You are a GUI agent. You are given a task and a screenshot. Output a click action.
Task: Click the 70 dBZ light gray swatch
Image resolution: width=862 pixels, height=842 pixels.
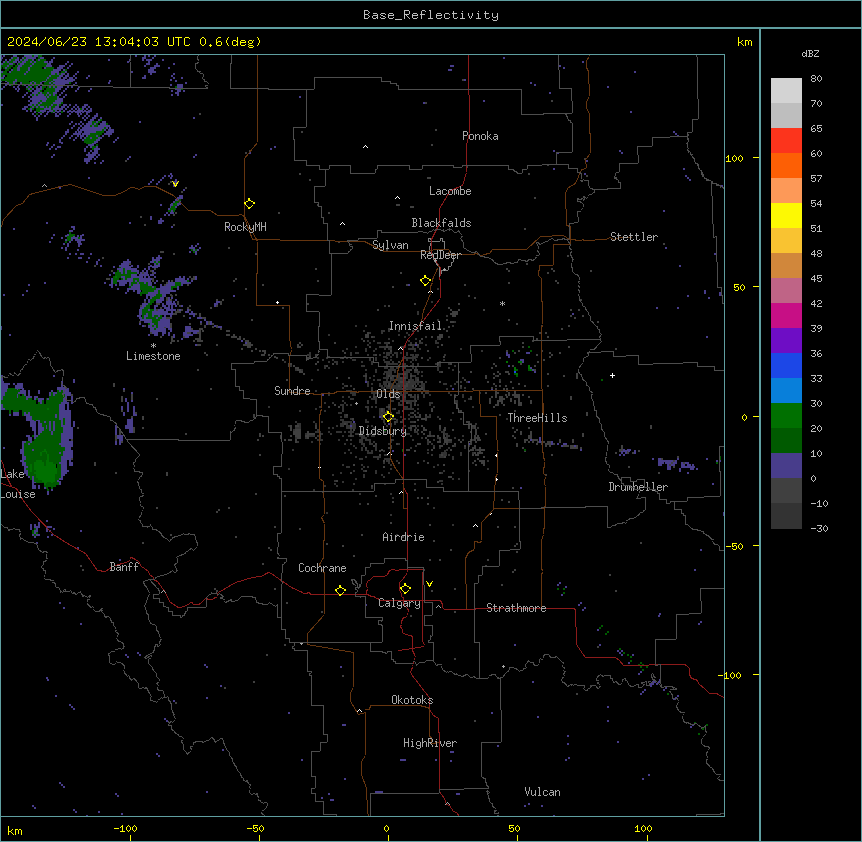pos(786,91)
